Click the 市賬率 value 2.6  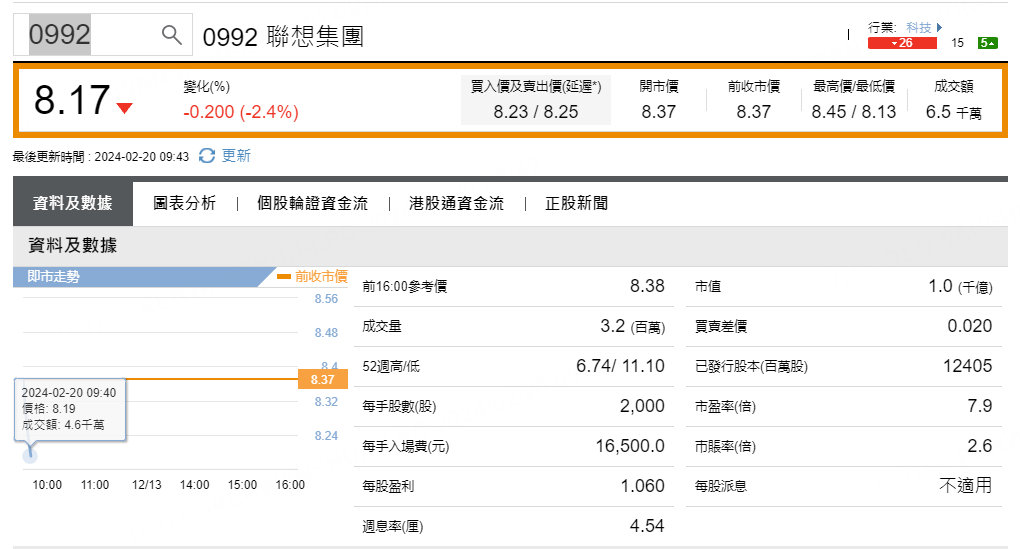pos(980,446)
